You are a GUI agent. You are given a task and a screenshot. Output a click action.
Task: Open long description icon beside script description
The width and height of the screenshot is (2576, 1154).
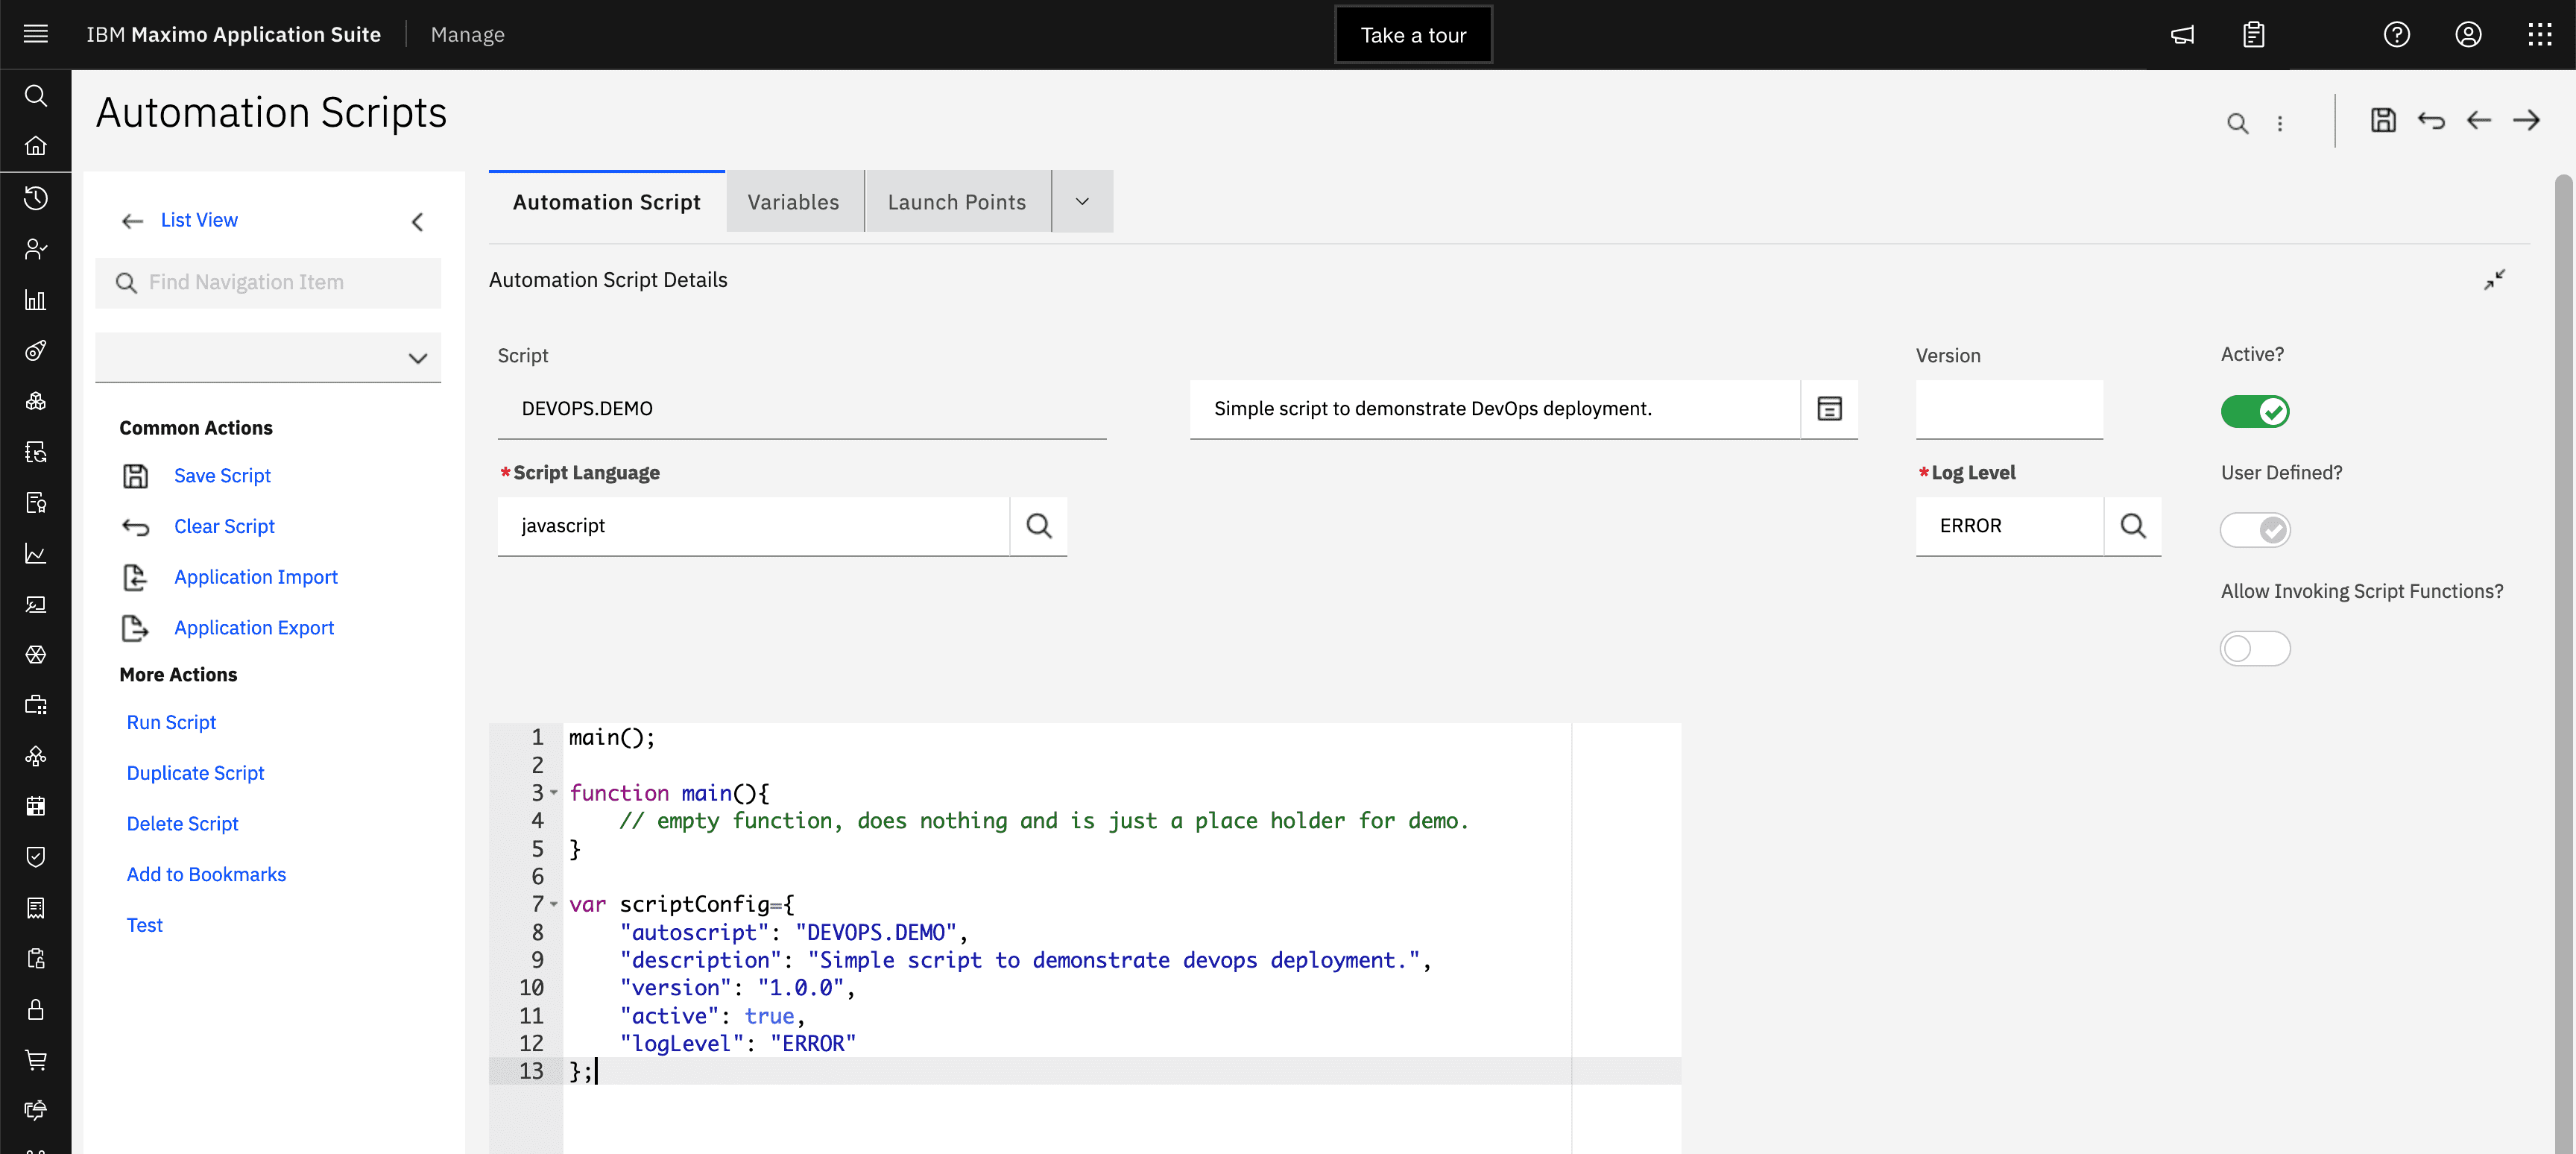point(1829,408)
